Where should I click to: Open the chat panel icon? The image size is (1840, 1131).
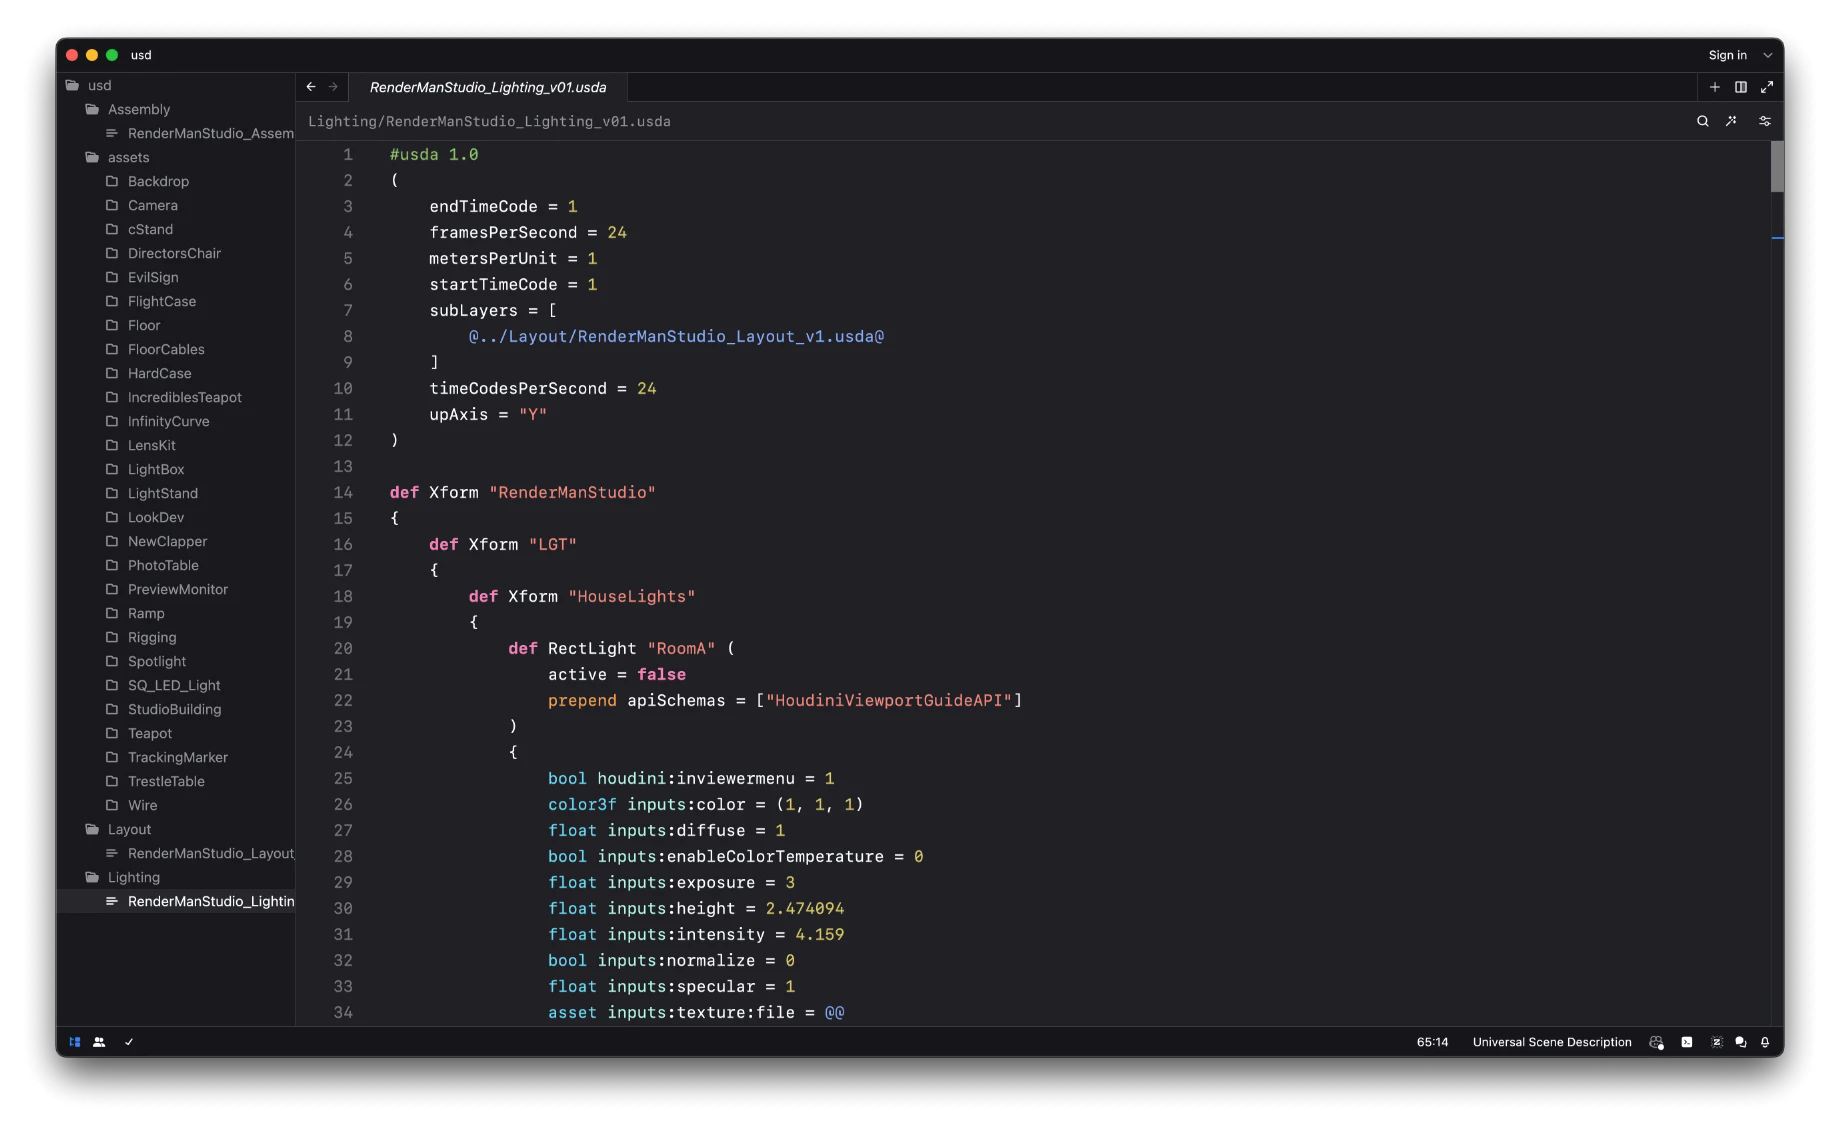pos(1741,1042)
